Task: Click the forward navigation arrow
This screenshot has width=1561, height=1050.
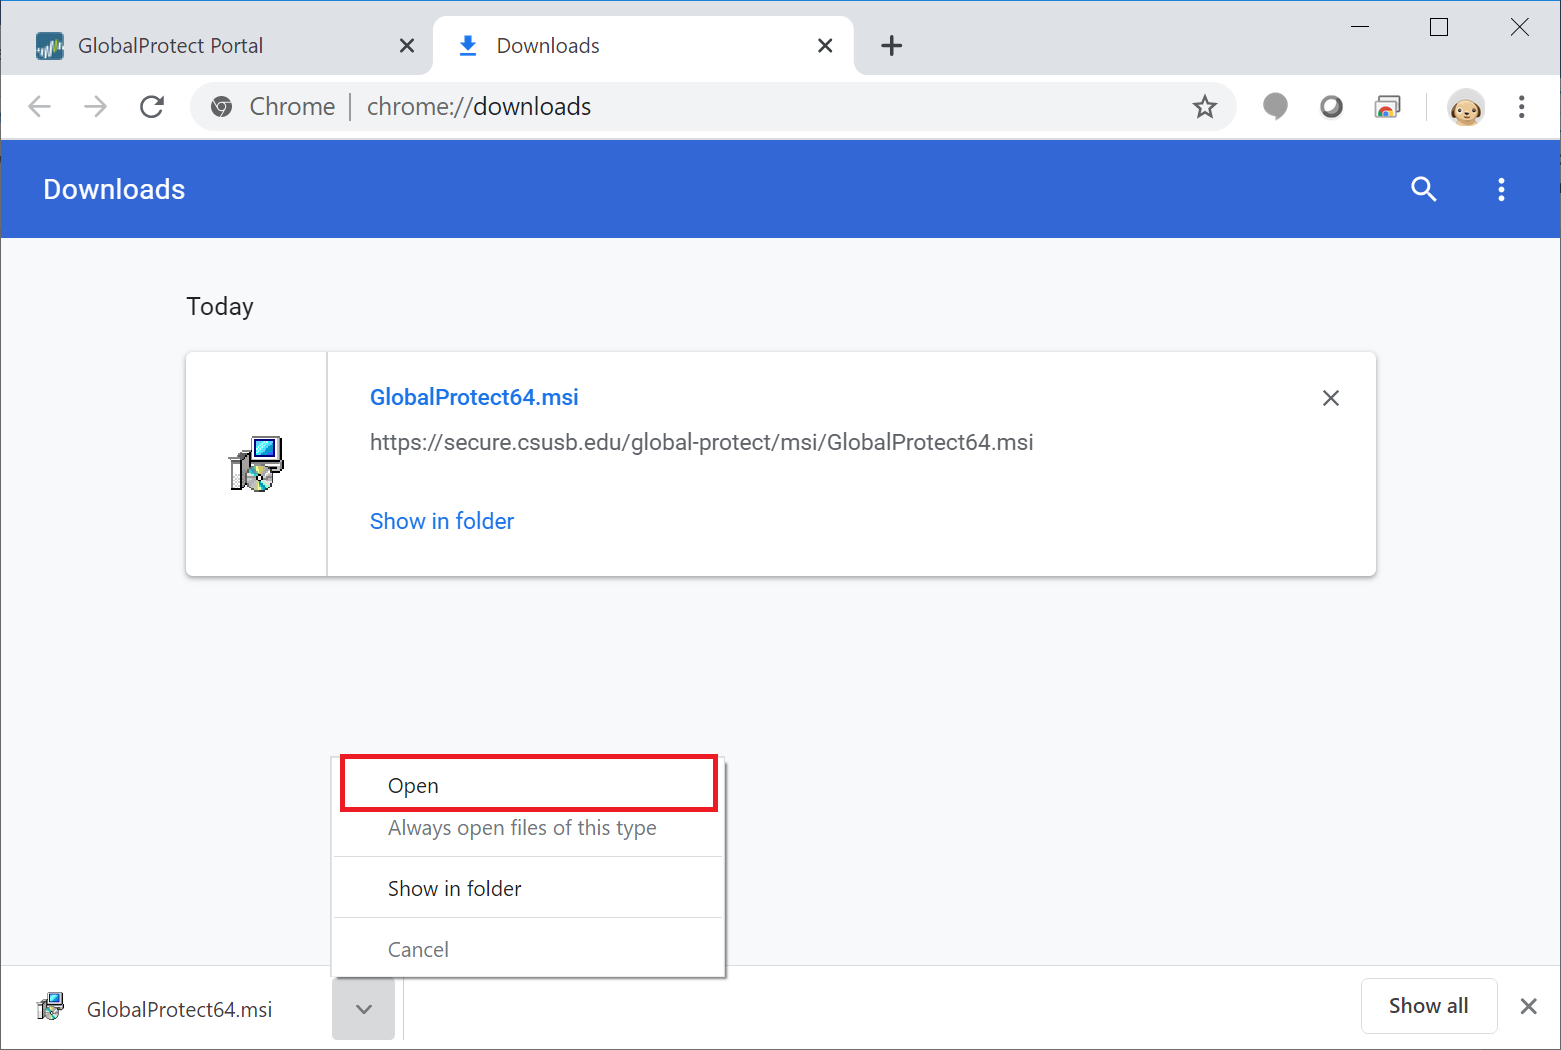Action: pyautogui.click(x=95, y=106)
